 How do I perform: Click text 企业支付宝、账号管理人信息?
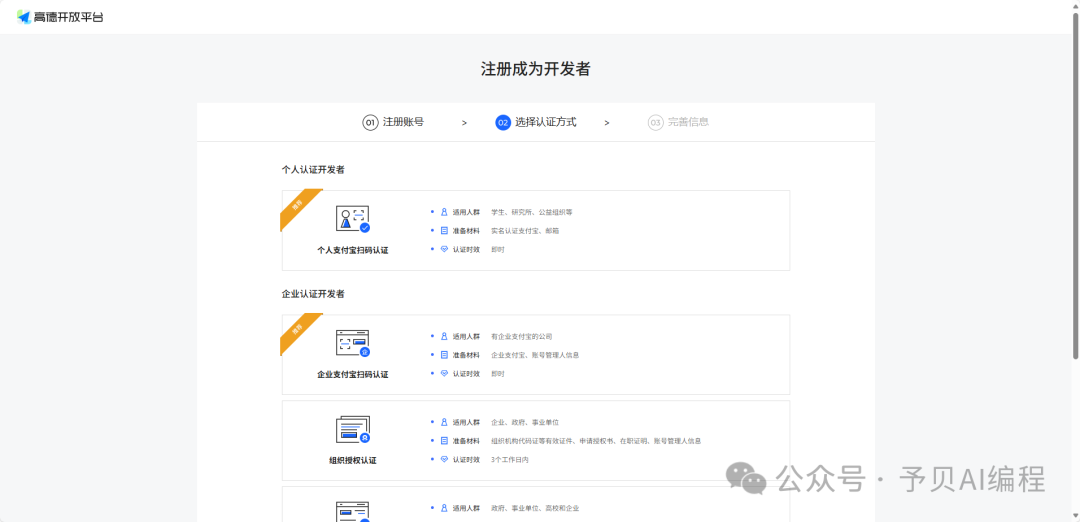(535, 355)
